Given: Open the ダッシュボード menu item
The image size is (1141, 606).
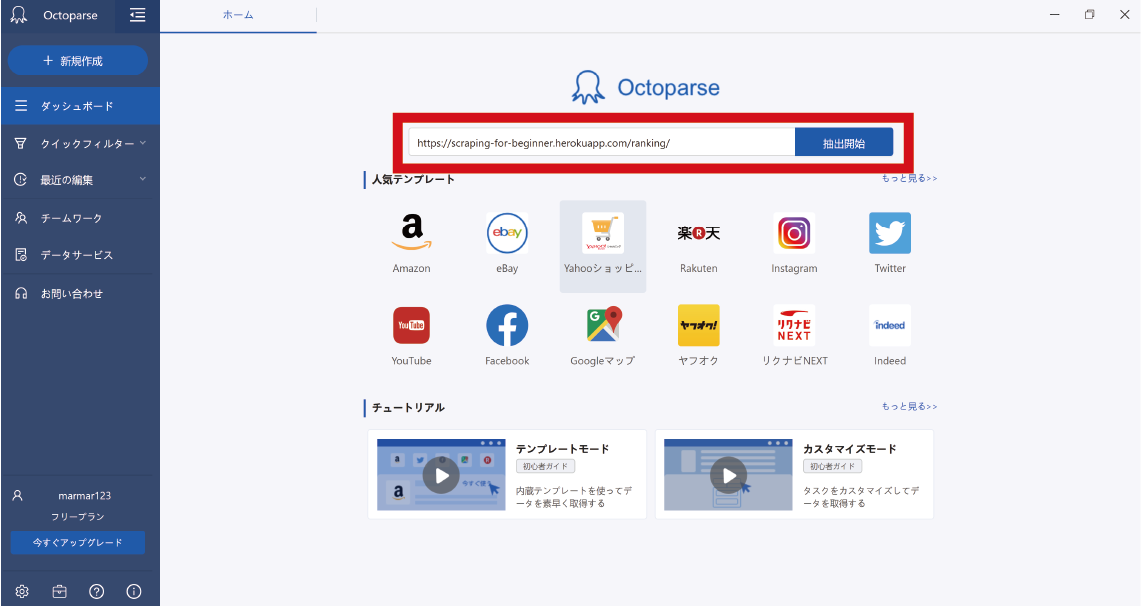Looking at the screenshot, I should point(80,106).
